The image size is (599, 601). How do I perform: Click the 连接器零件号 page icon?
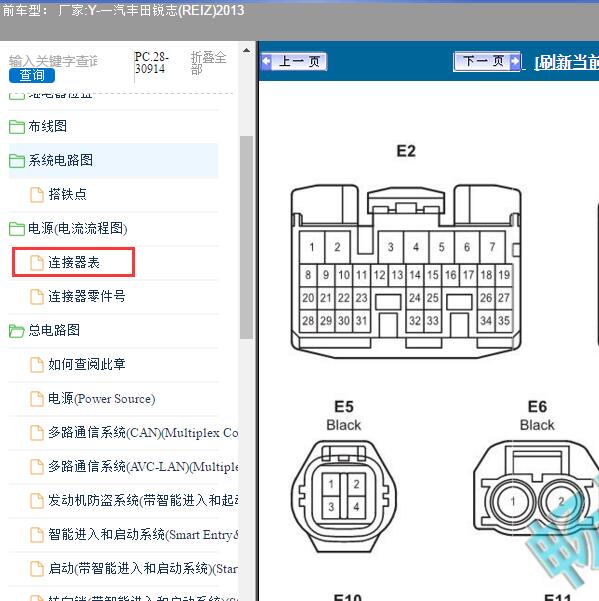[x=37, y=297]
